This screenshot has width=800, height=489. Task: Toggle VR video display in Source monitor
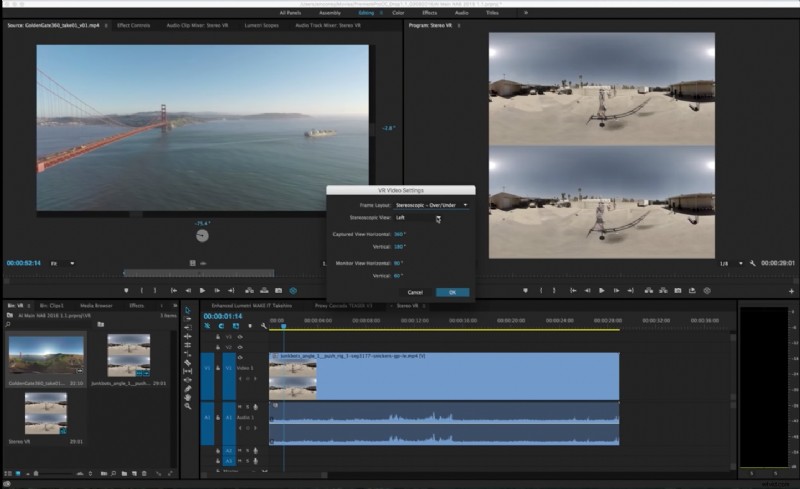(293, 290)
